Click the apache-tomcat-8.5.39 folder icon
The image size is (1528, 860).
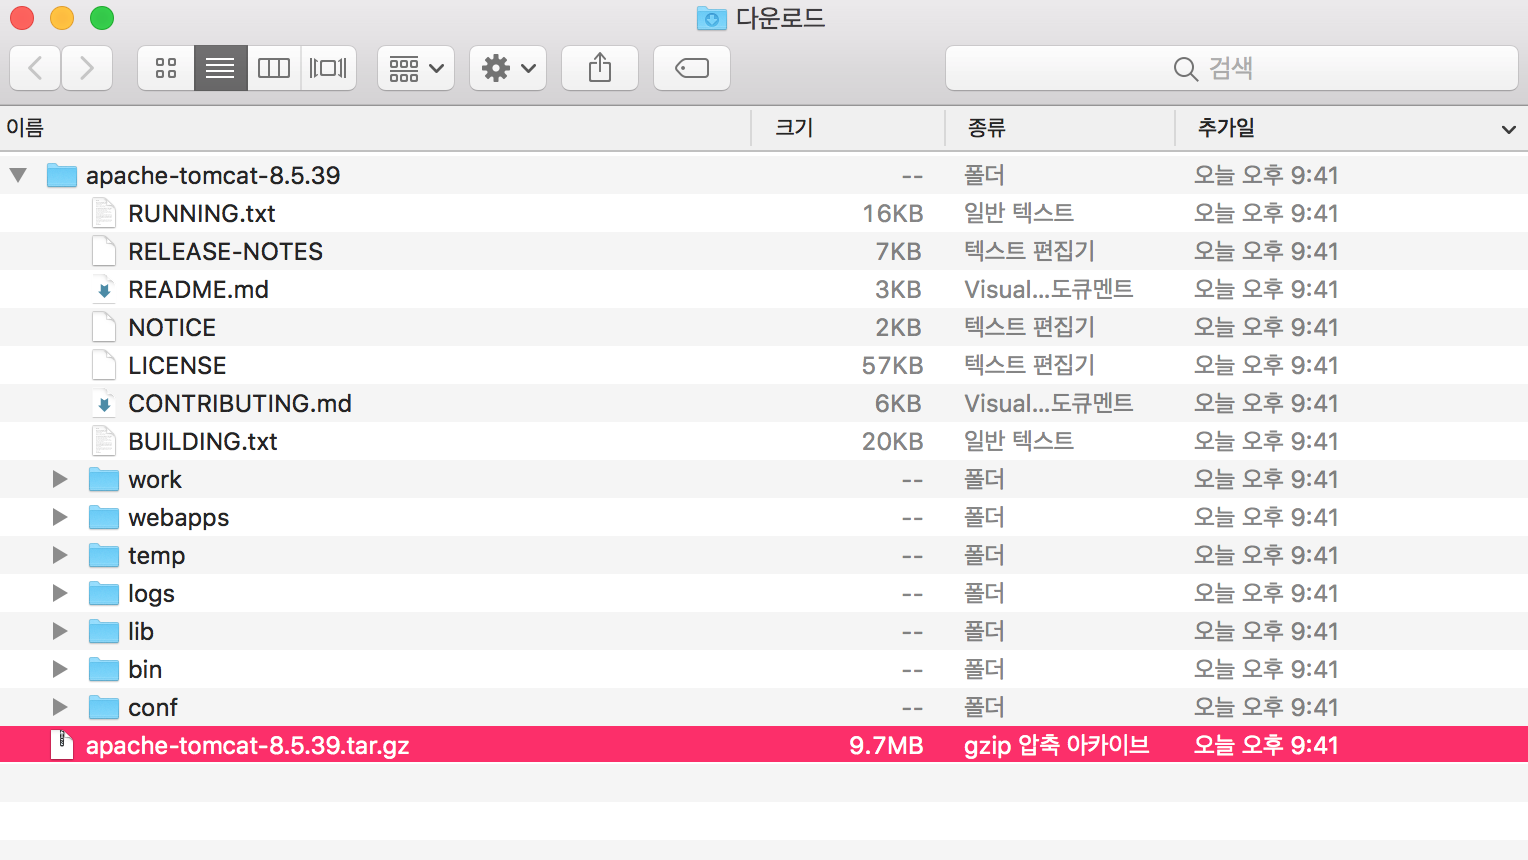(62, 175)
